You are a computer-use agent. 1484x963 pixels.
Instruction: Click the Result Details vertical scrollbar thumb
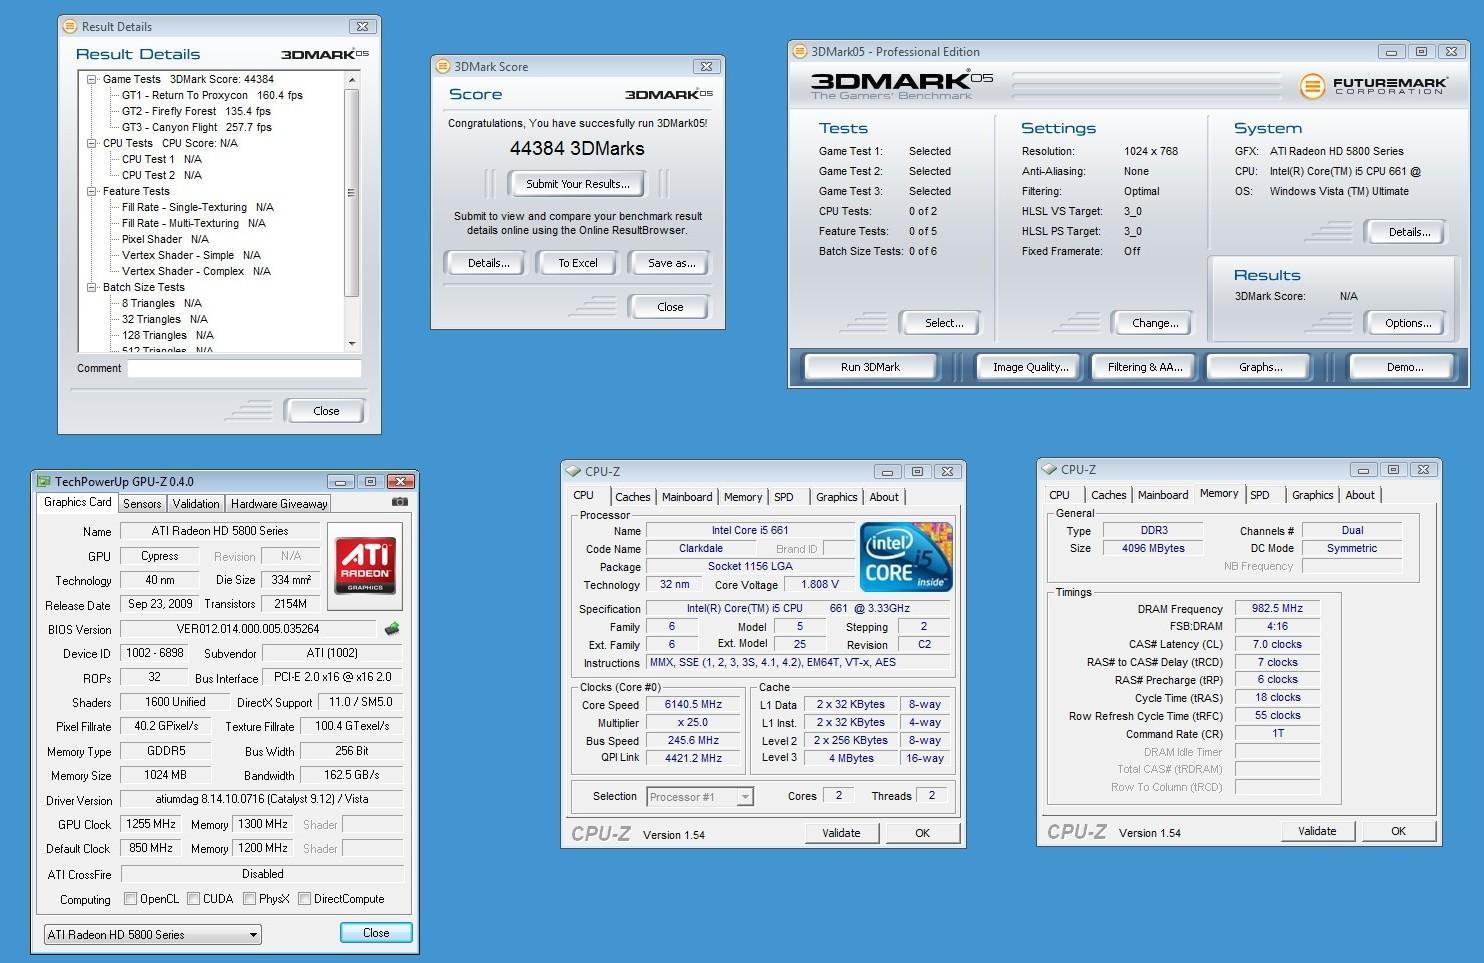[351, 193]
